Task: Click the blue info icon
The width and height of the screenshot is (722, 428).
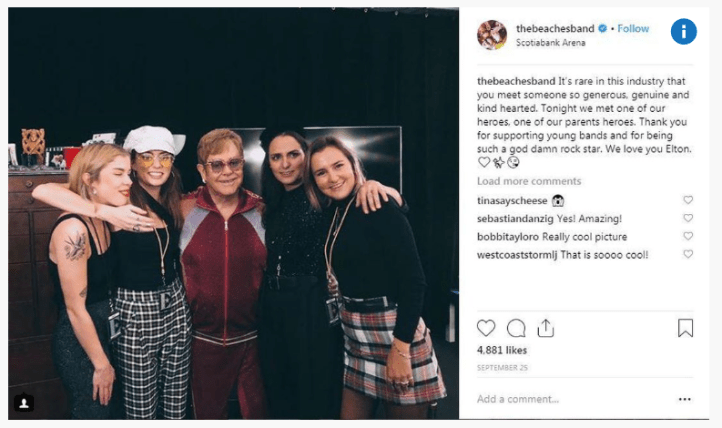Action: tap(684, 32)
